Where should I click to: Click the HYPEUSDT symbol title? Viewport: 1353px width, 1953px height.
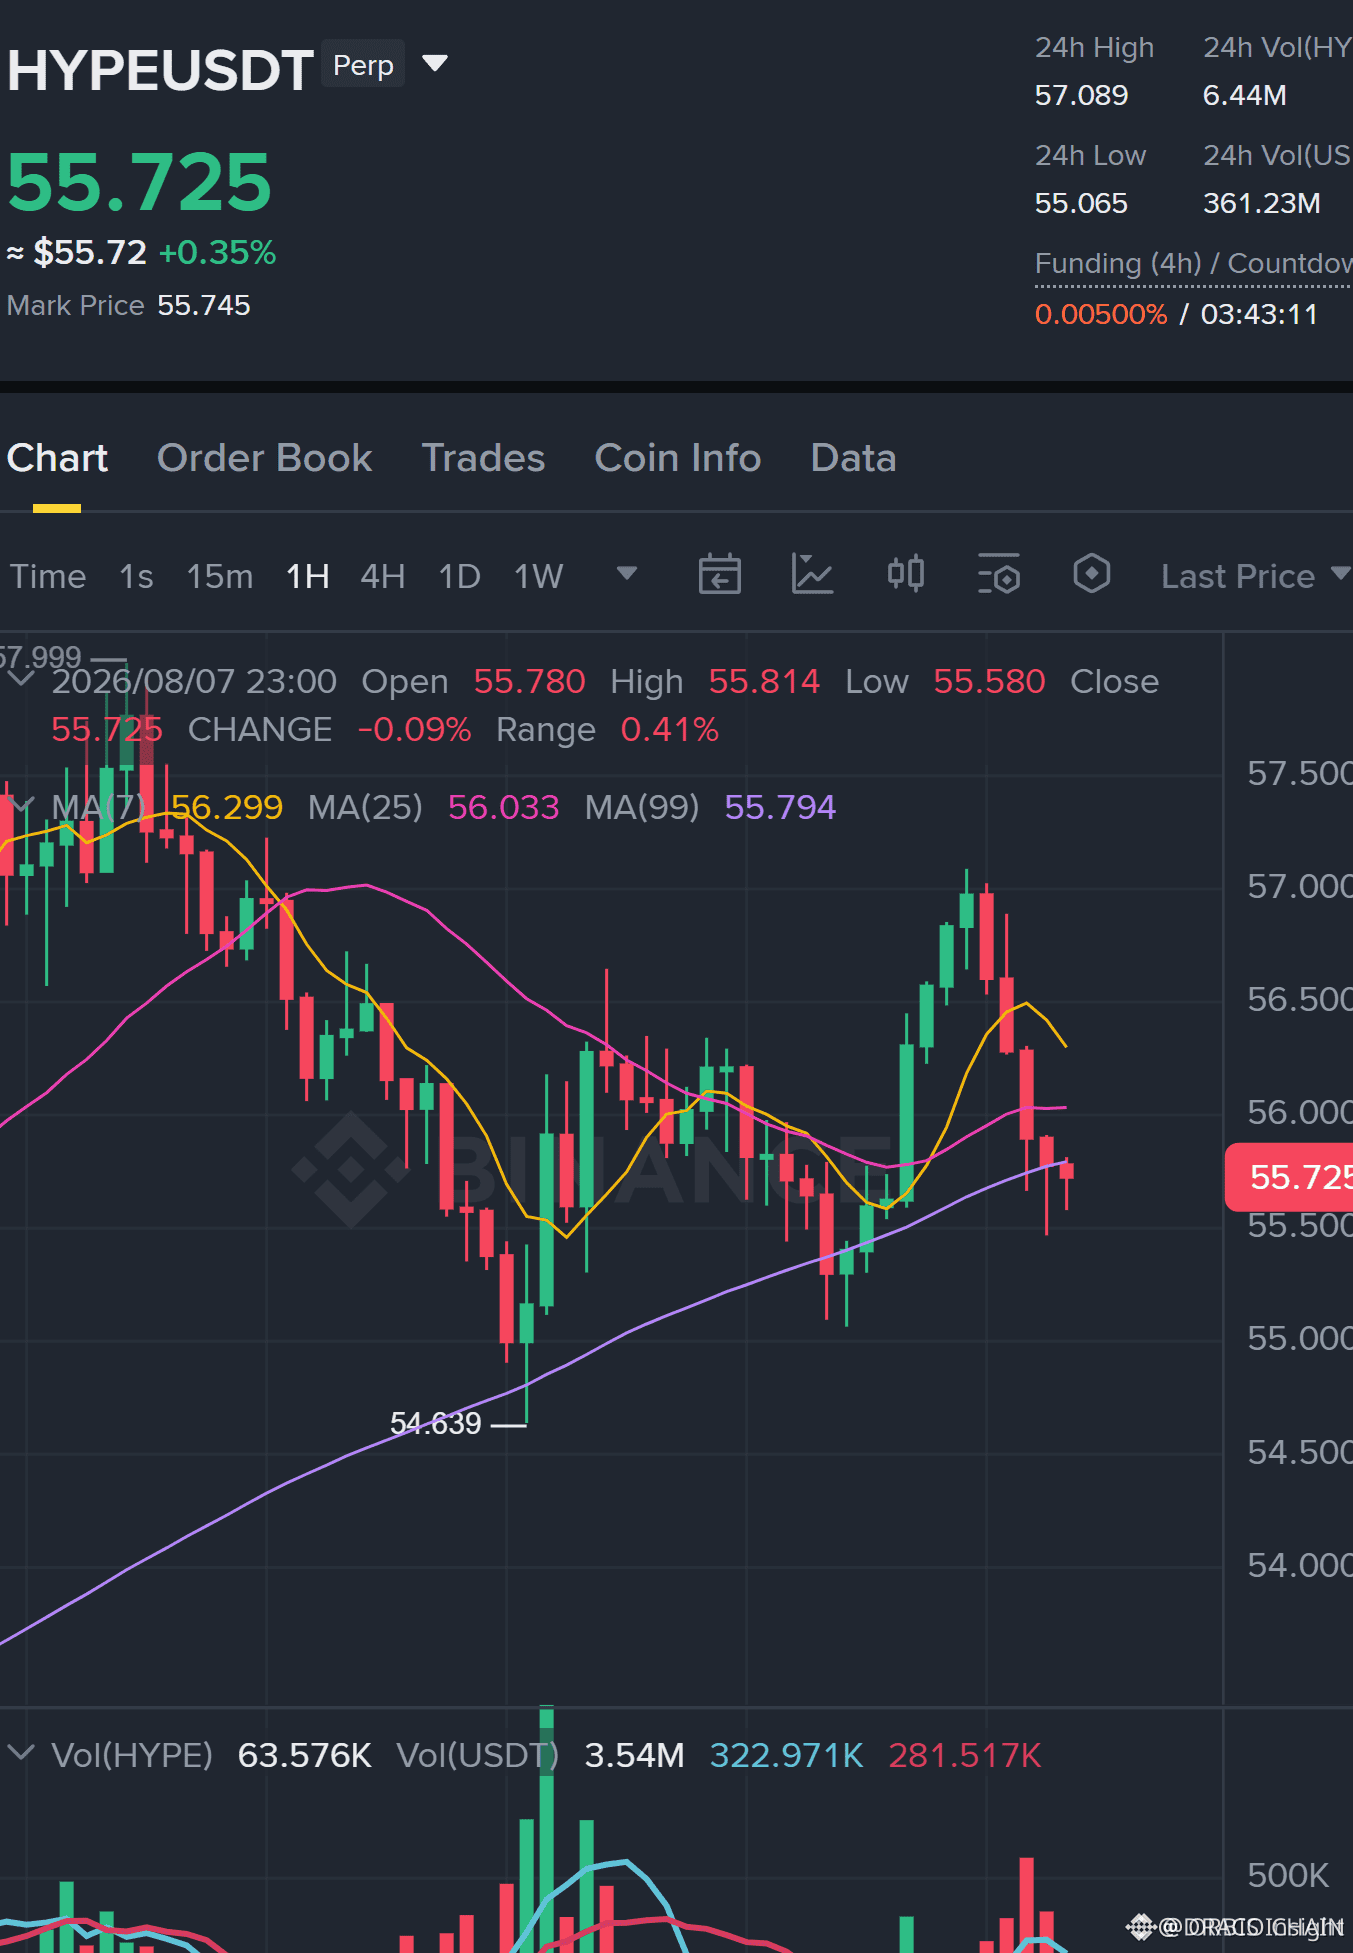[x=160, y=70]
